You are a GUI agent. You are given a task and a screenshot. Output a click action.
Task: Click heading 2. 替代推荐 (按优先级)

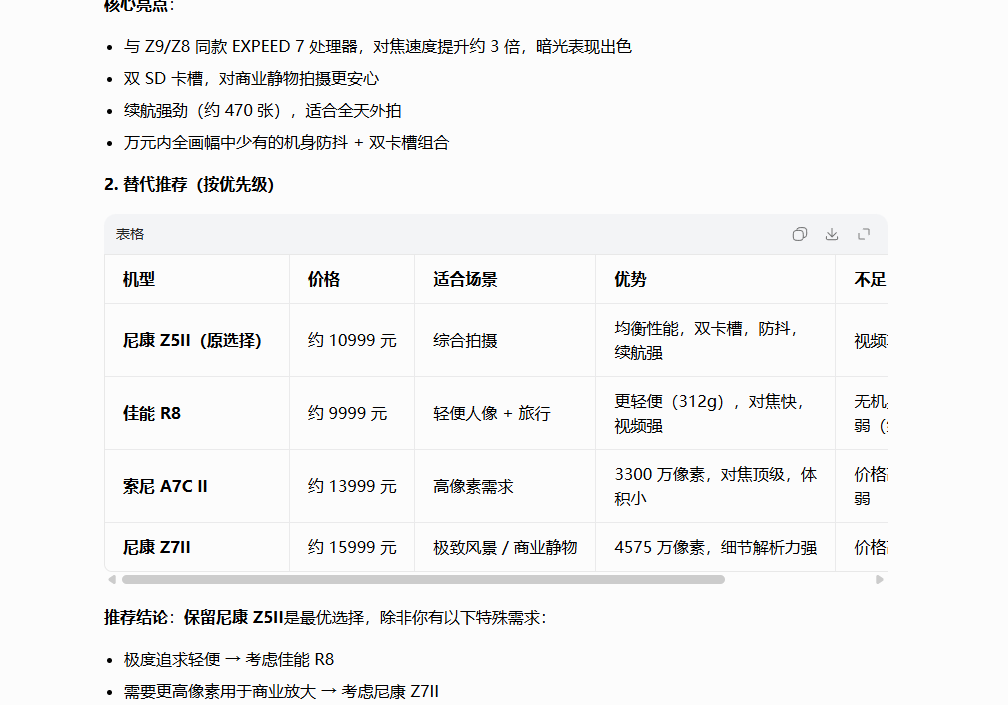pyautogui.click(x=189, y=184)
